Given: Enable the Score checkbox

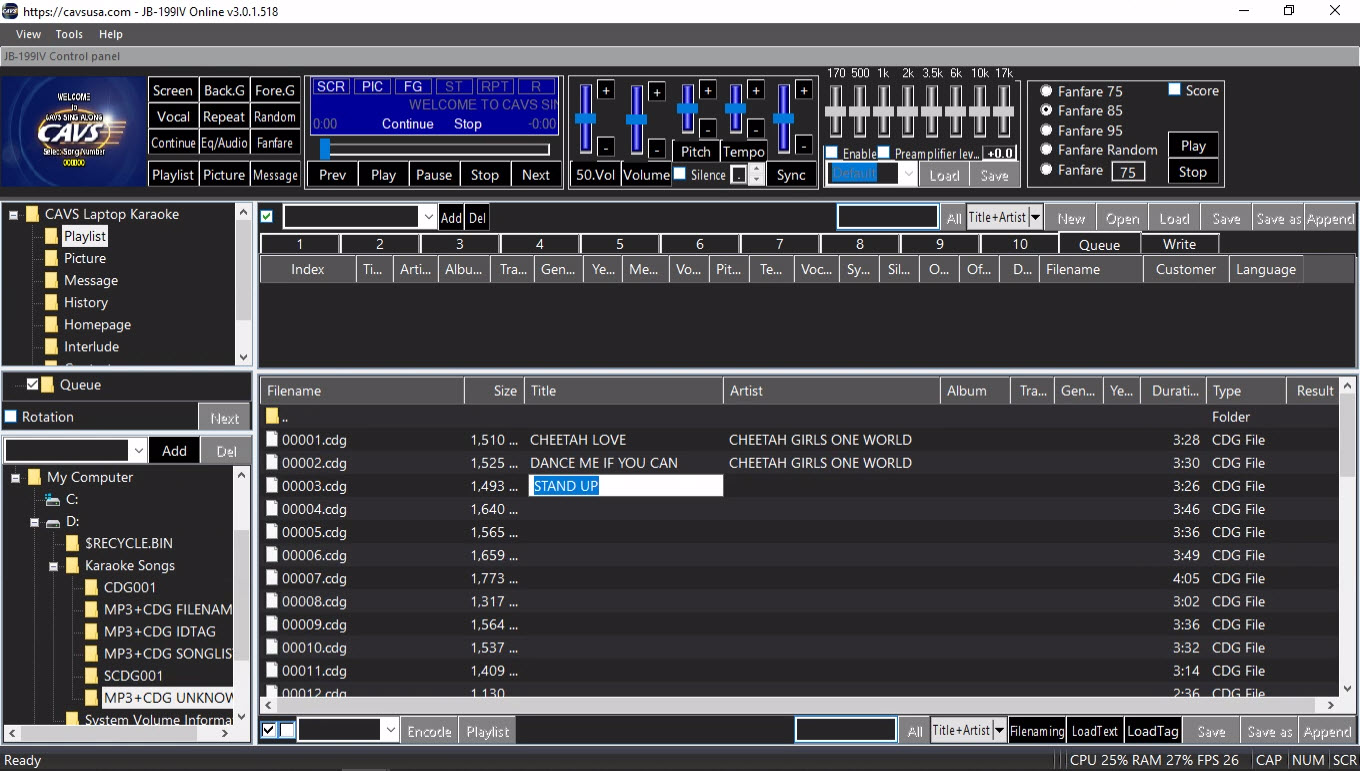Looking at the screenshot, I should 1175,90.
